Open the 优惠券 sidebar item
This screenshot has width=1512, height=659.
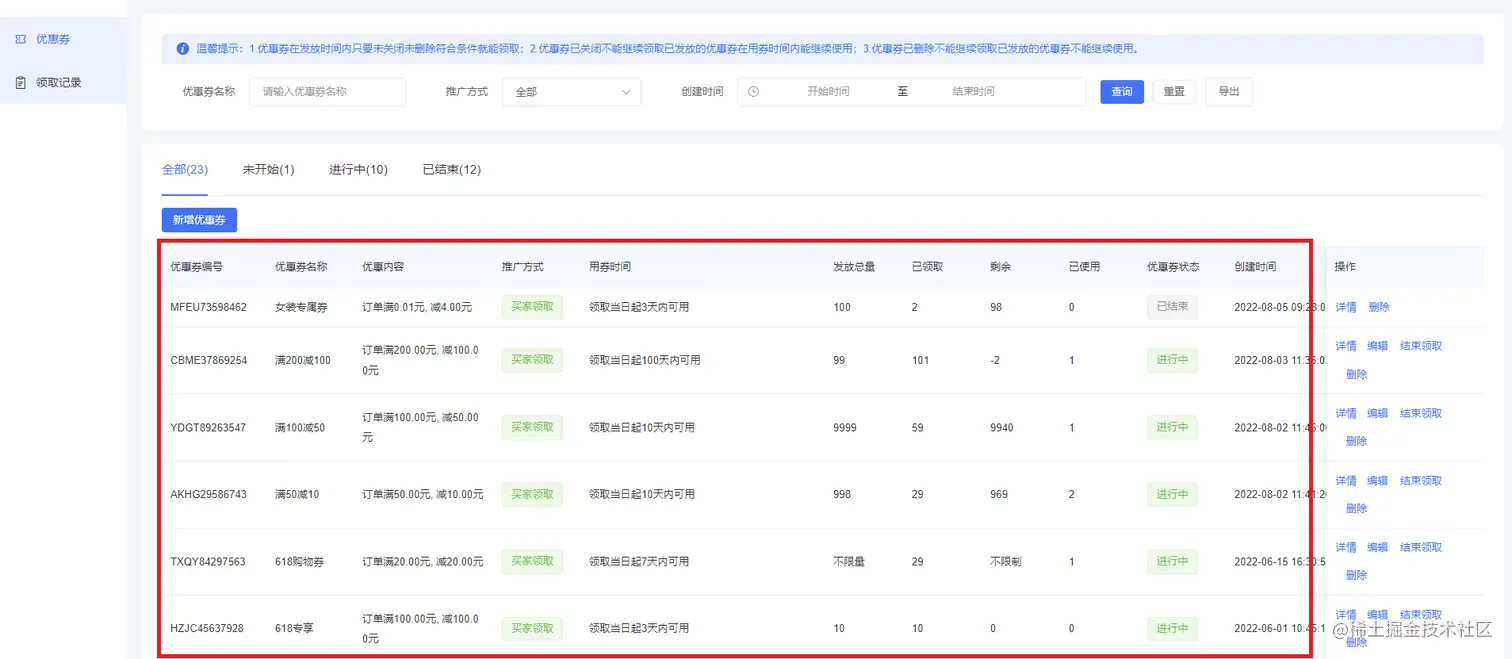pos(63,39)
